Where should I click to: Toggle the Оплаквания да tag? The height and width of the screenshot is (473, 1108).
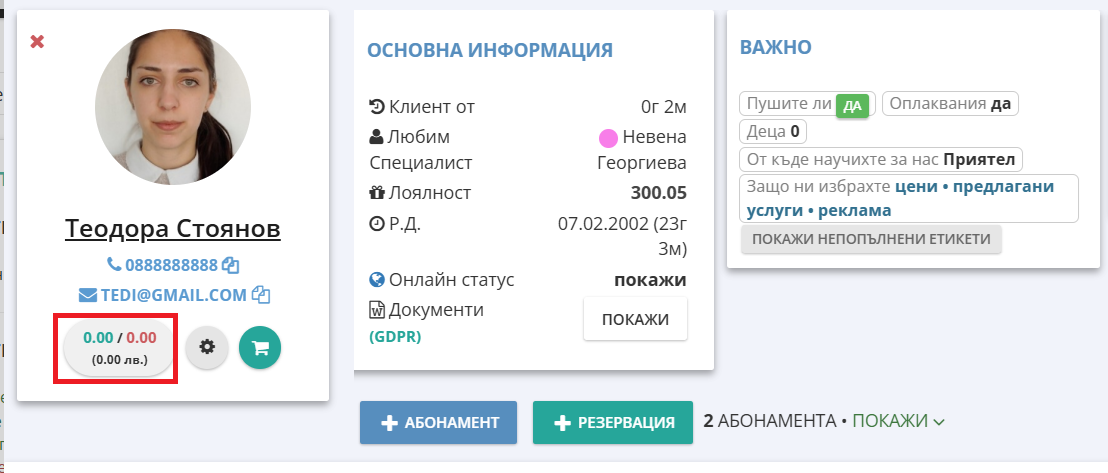point(950,104)
